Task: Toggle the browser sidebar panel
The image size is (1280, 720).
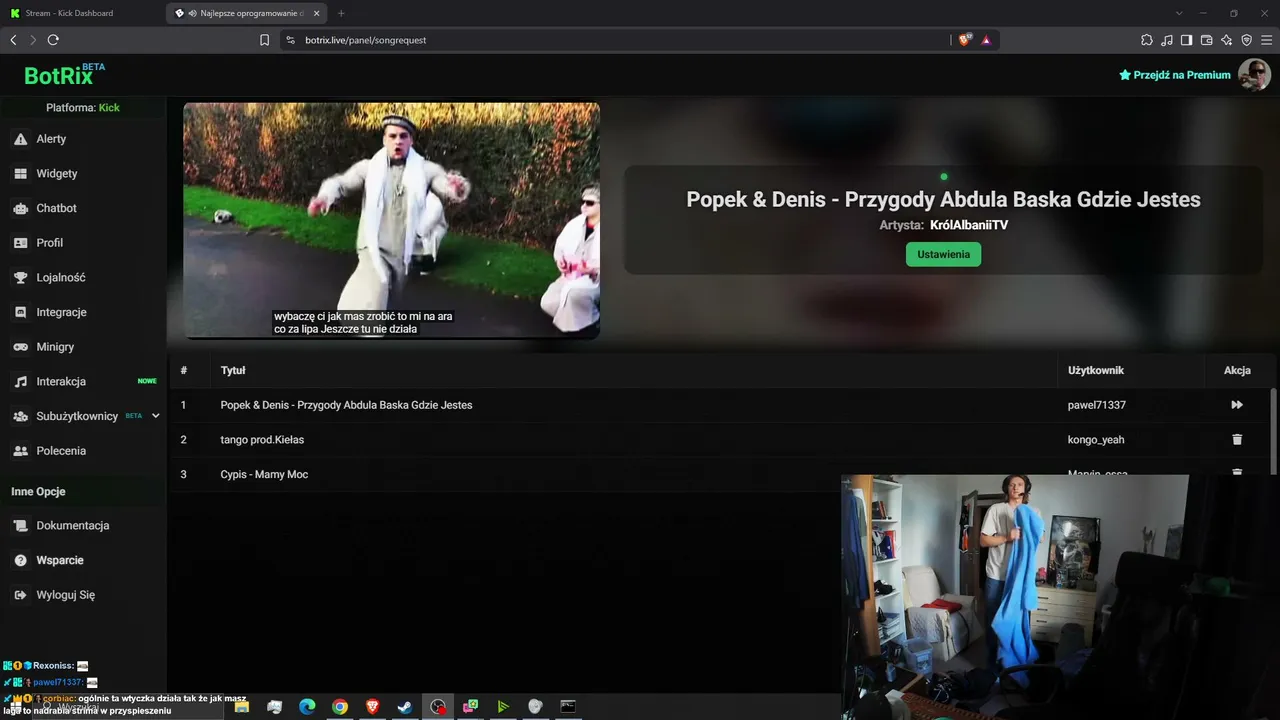Action: pyautogui.click(x=1186, y=40)
